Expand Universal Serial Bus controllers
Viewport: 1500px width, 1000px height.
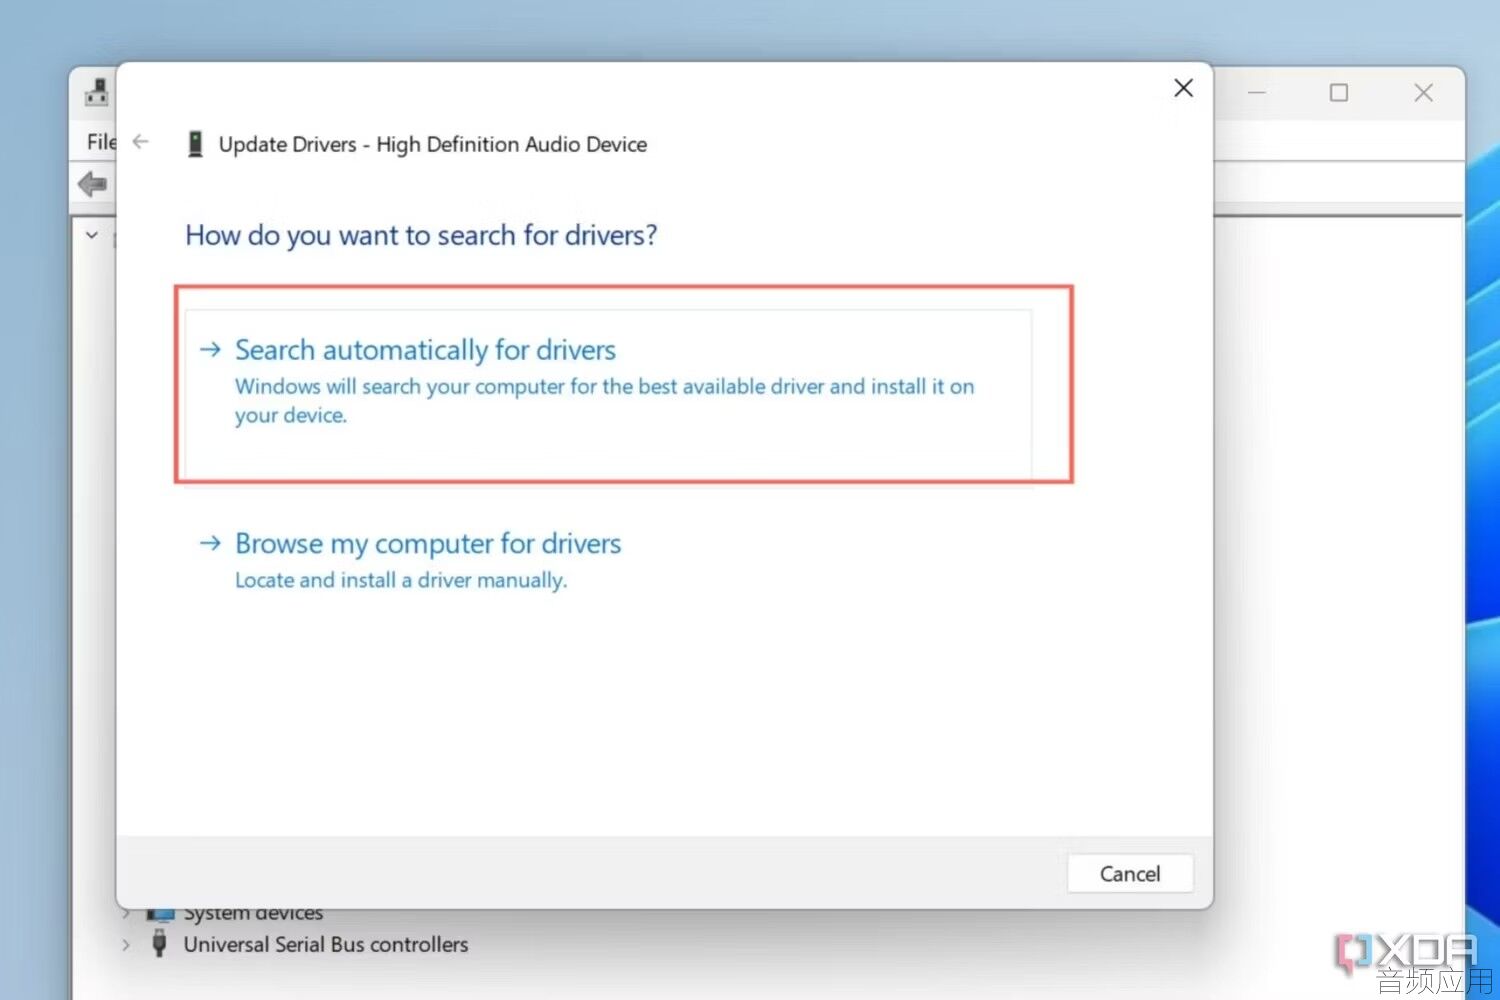pyautogui.click(x=125, y=944)
